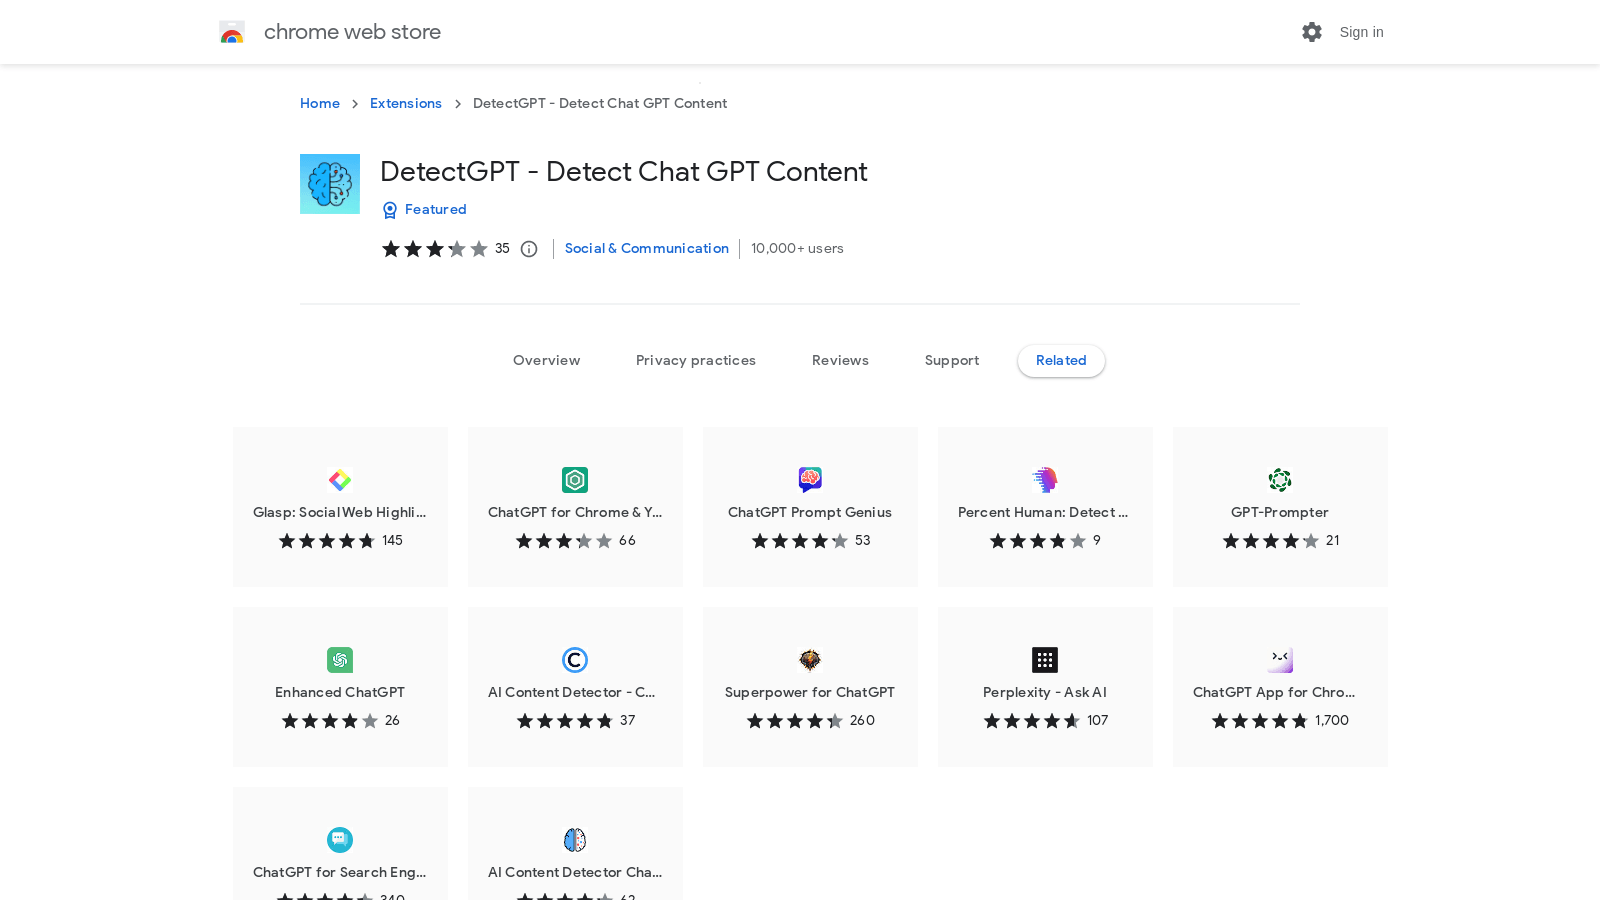Image resolution: width=1600 pixels, height=900 pixels.
Task: Click the DetectGPT breadcrumb current page text
Action: click(x=600, y=104)
